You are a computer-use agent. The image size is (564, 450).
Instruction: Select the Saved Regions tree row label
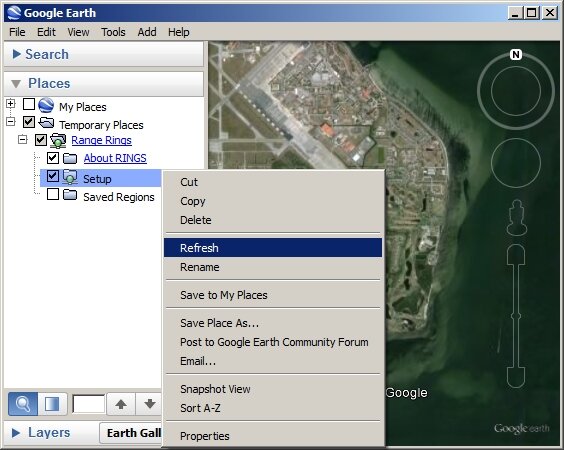(119, 197)
